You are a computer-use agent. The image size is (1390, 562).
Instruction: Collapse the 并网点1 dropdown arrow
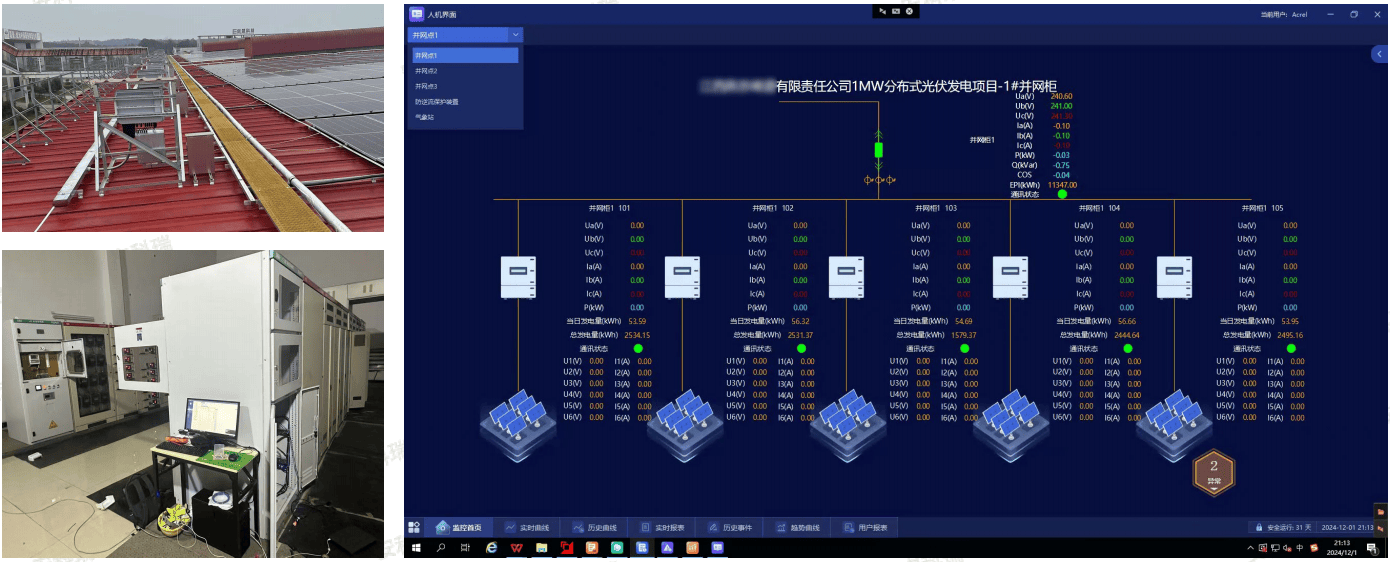tap(516, 35)
